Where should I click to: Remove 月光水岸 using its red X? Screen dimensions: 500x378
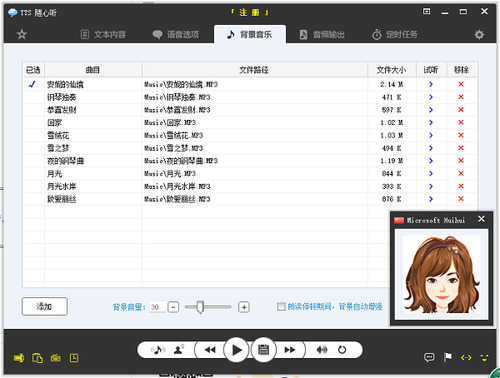[461, 186]
